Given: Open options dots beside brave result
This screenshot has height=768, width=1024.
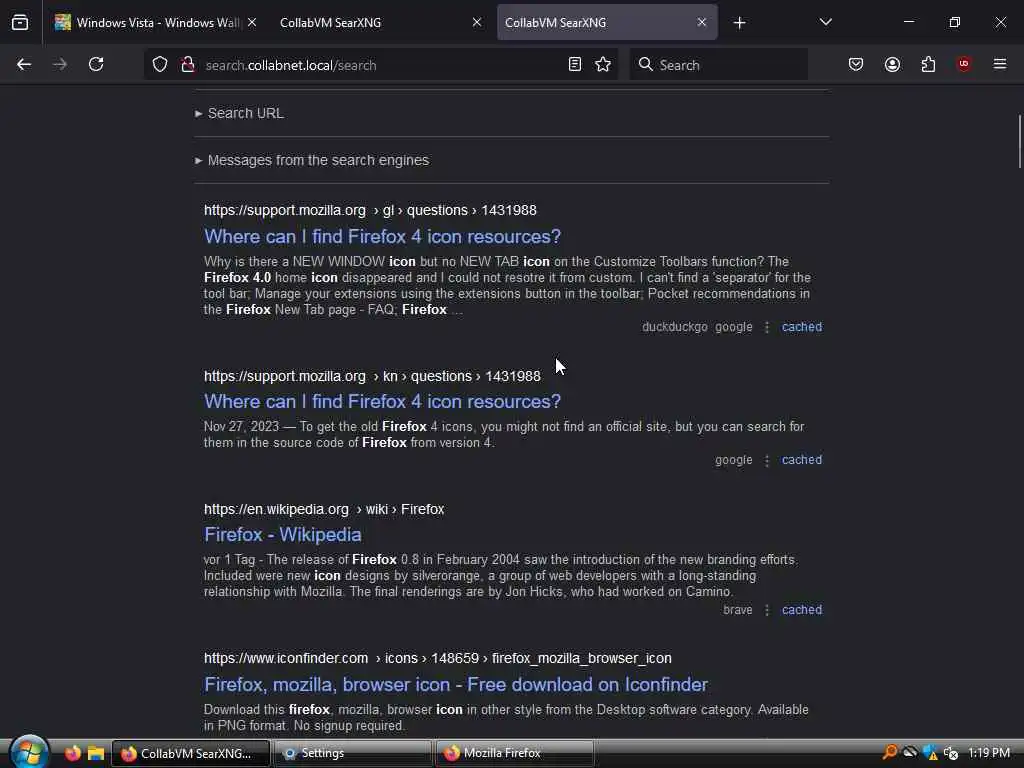Looking at the screenshot, I should click(x=767, y=610).
